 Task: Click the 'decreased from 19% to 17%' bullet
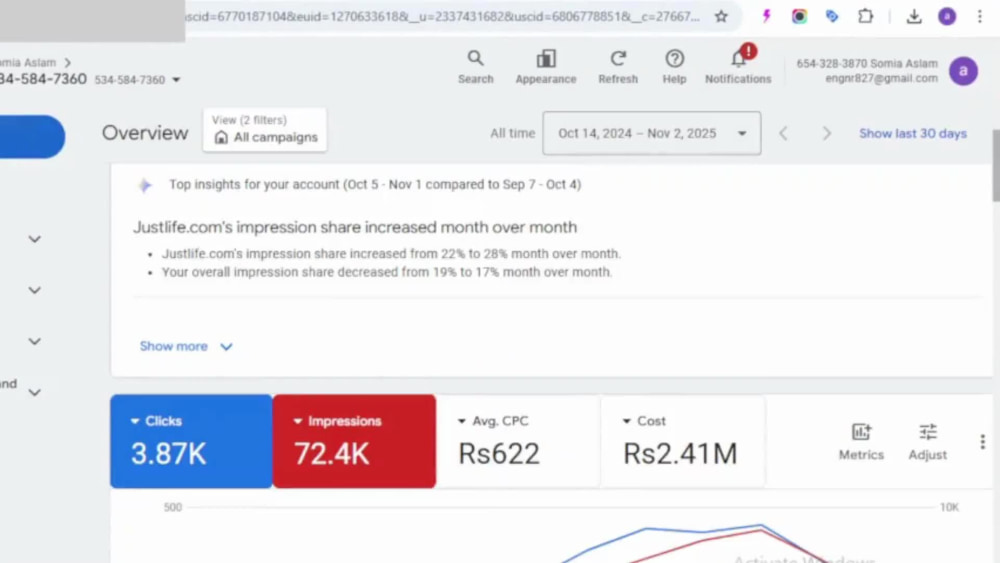click(386, 272)
